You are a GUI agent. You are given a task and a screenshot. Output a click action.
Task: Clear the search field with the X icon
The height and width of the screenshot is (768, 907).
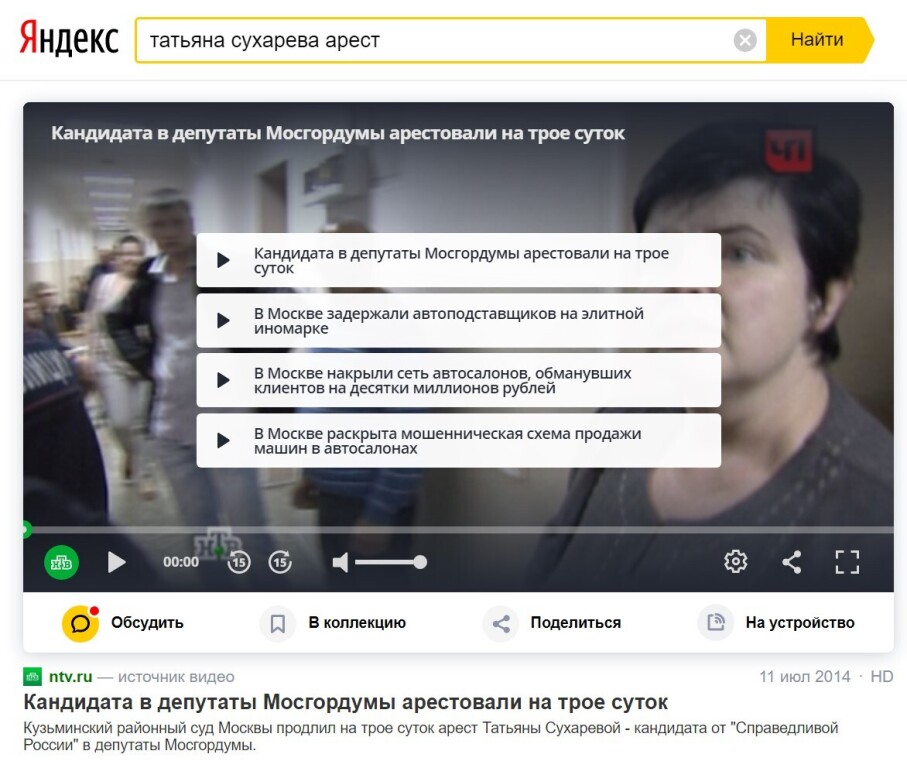745,40
